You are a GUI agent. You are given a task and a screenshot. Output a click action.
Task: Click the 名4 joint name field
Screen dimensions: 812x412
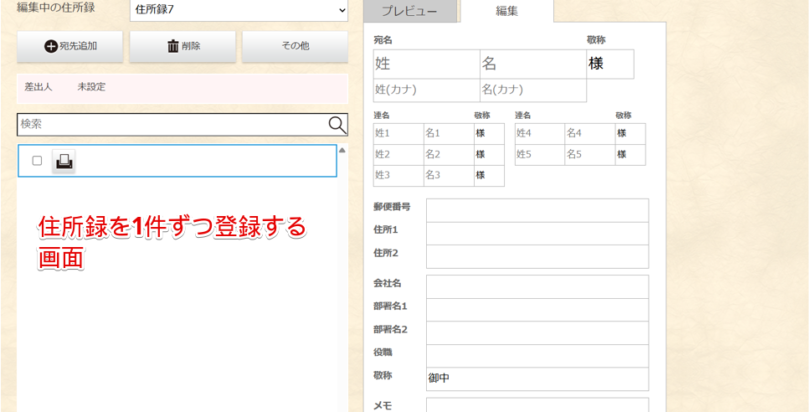[590, 134]
